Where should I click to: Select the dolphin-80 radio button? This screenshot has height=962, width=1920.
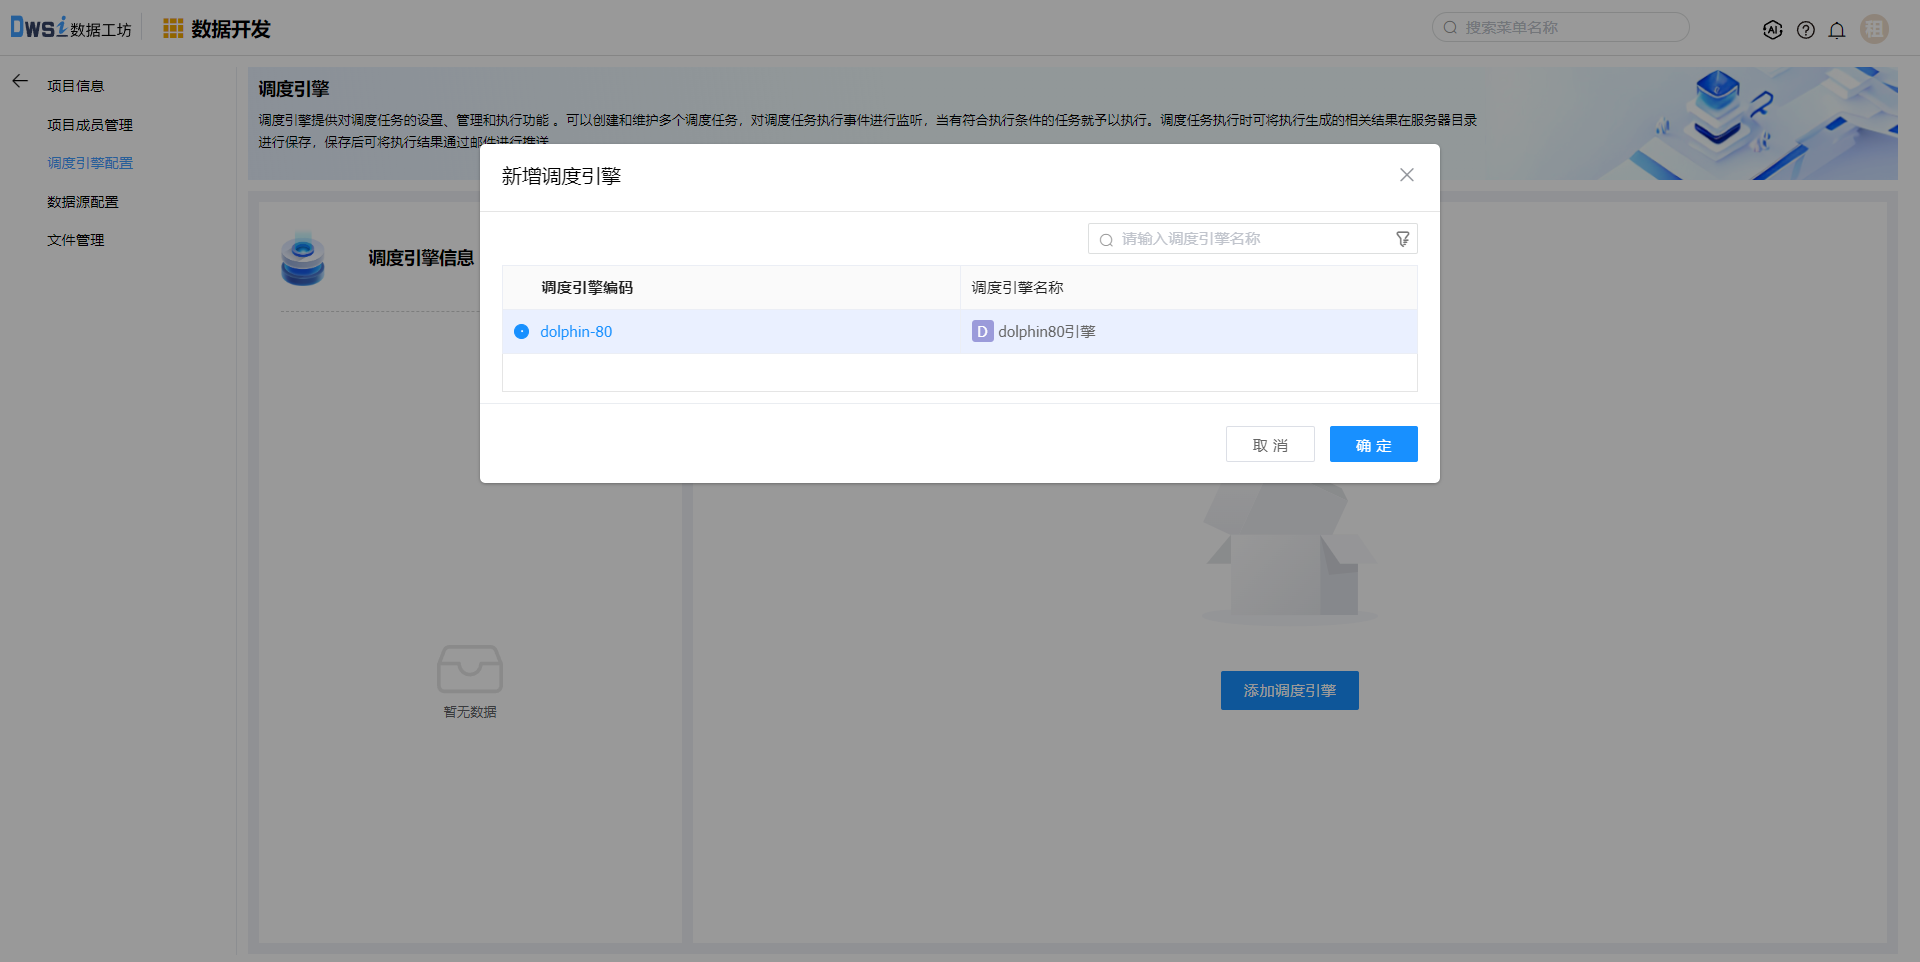click(521, 332)
